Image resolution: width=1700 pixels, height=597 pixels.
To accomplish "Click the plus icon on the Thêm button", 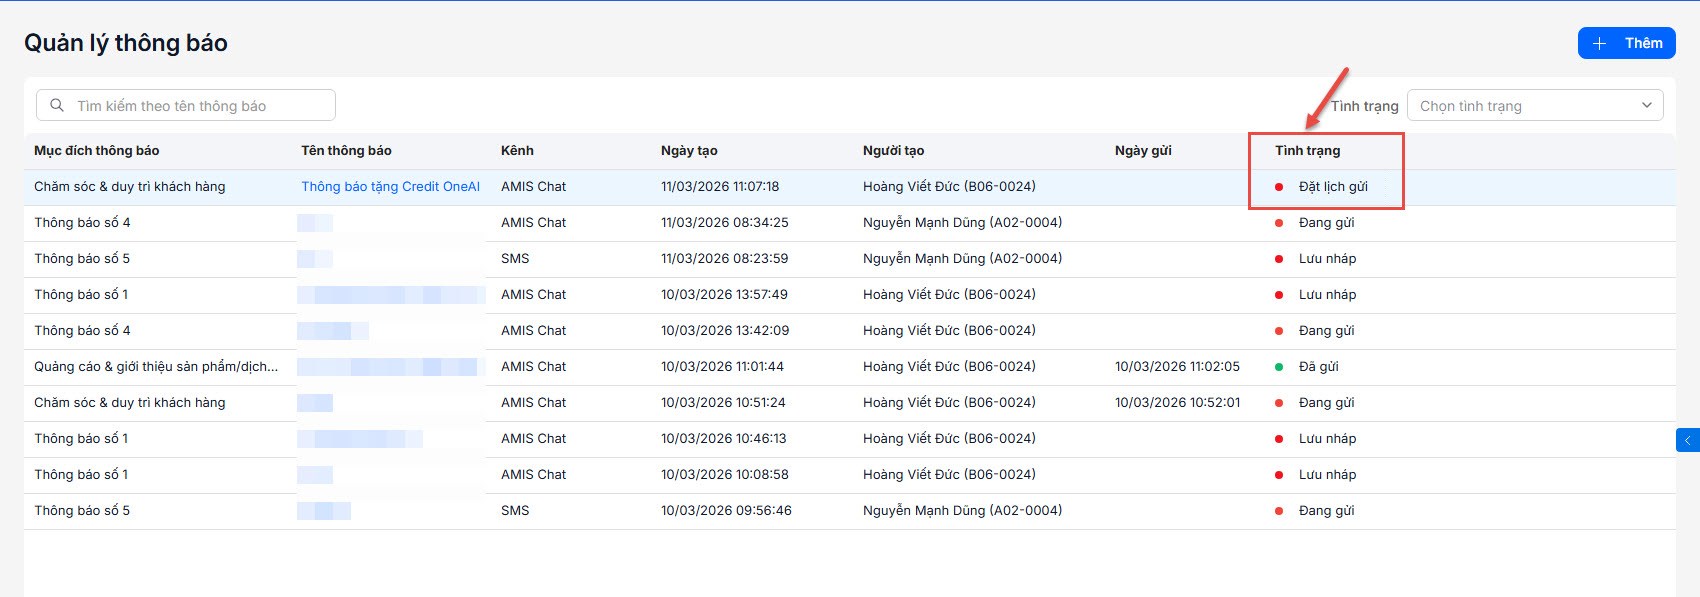I will [x=1600, y=43].
